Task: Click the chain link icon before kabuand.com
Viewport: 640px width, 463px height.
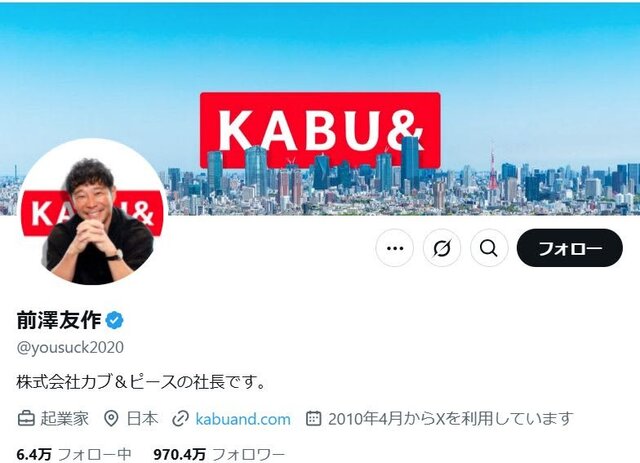Action: coord(180,419)
